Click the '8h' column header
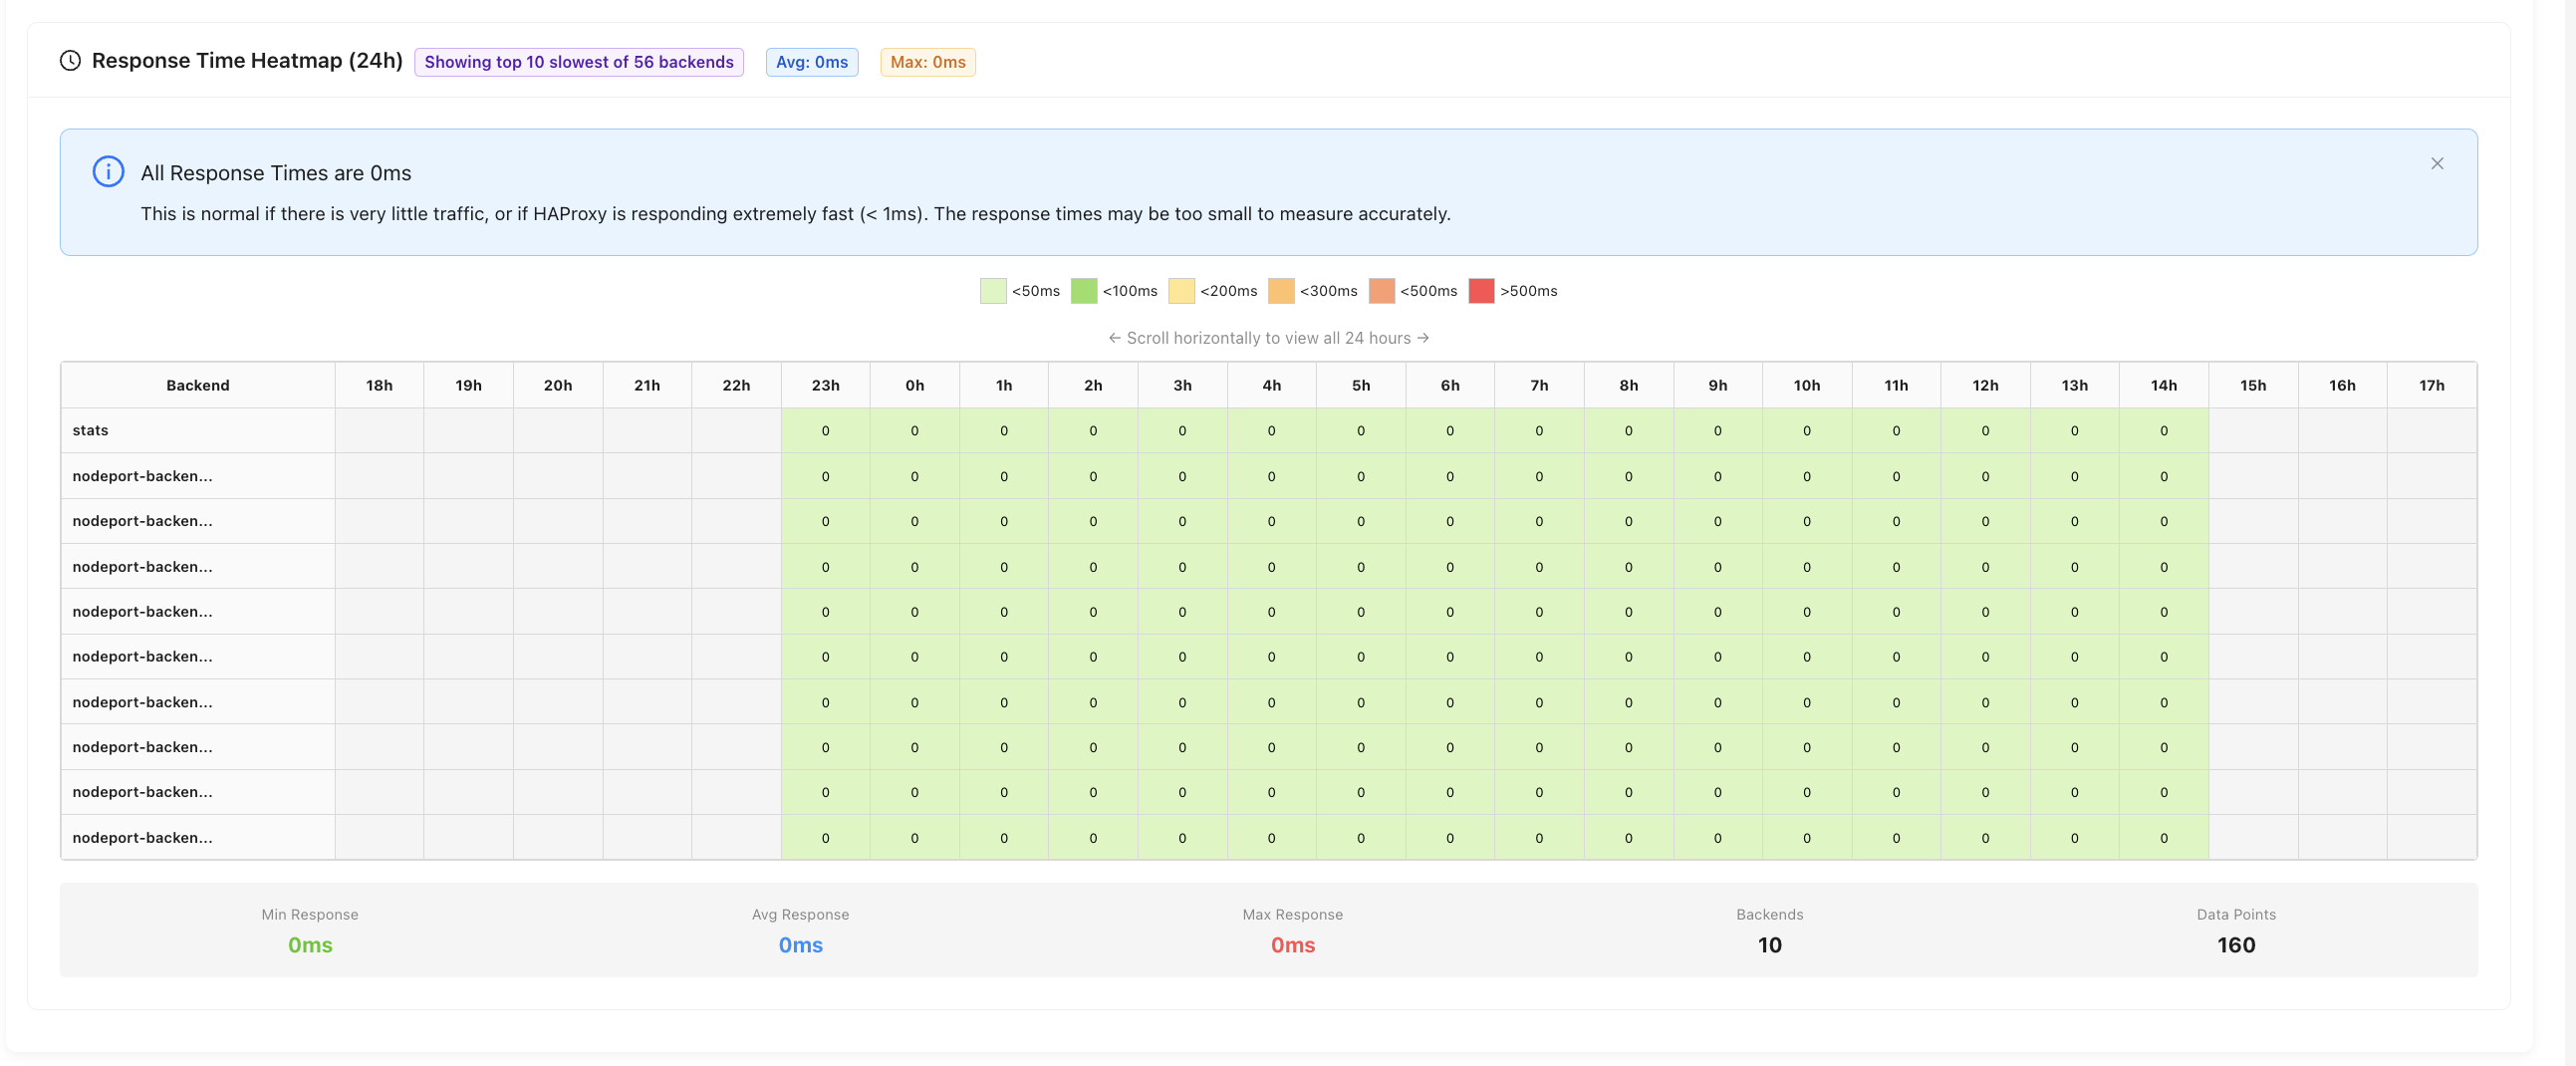Viewport: 2576px width, 1066px height. 1629,385
